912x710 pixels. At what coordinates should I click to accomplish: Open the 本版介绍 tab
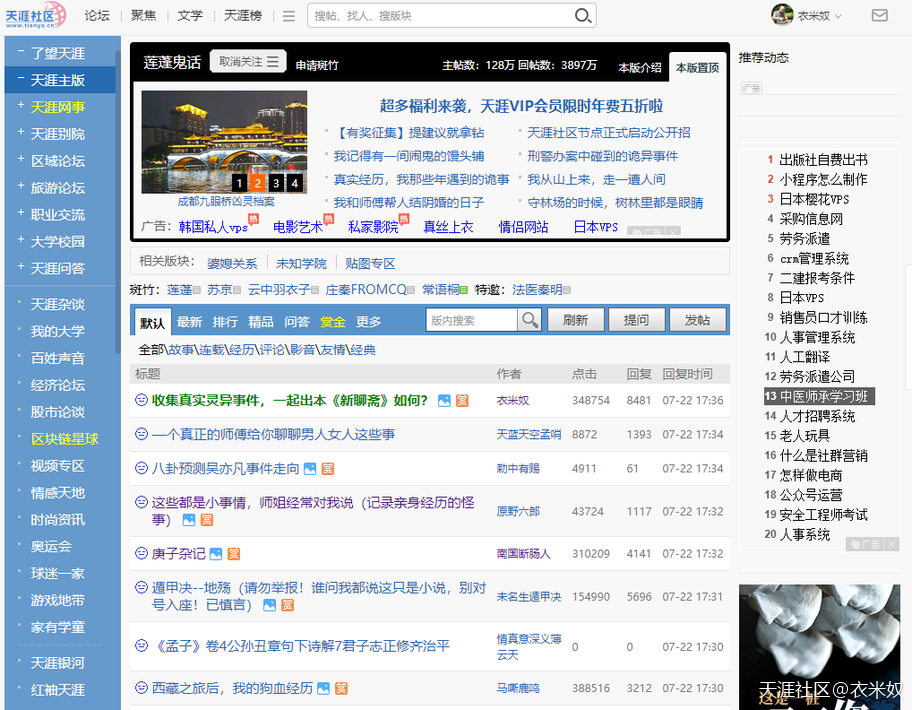tap(640, 67)
